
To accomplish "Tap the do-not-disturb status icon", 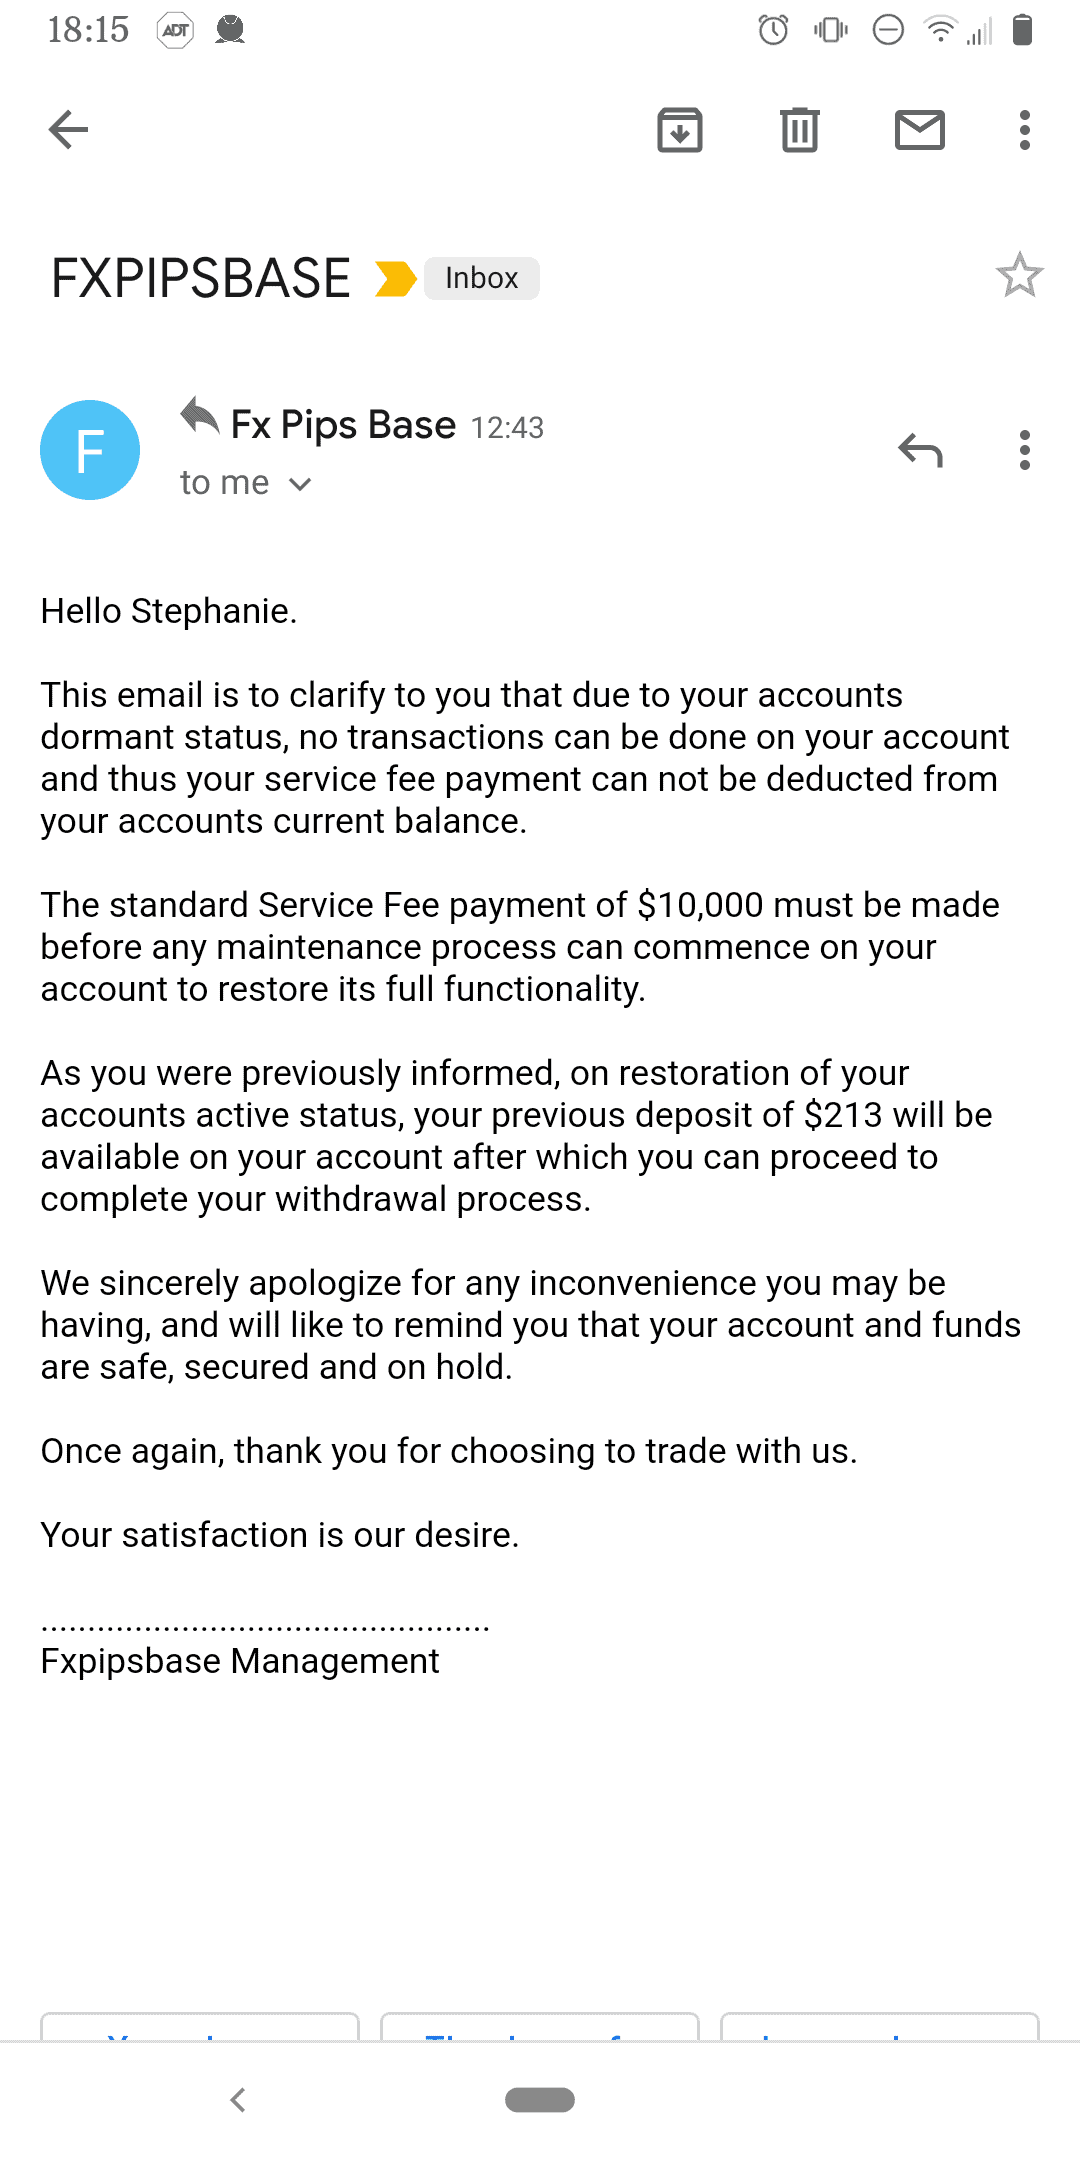I will 888,30.
